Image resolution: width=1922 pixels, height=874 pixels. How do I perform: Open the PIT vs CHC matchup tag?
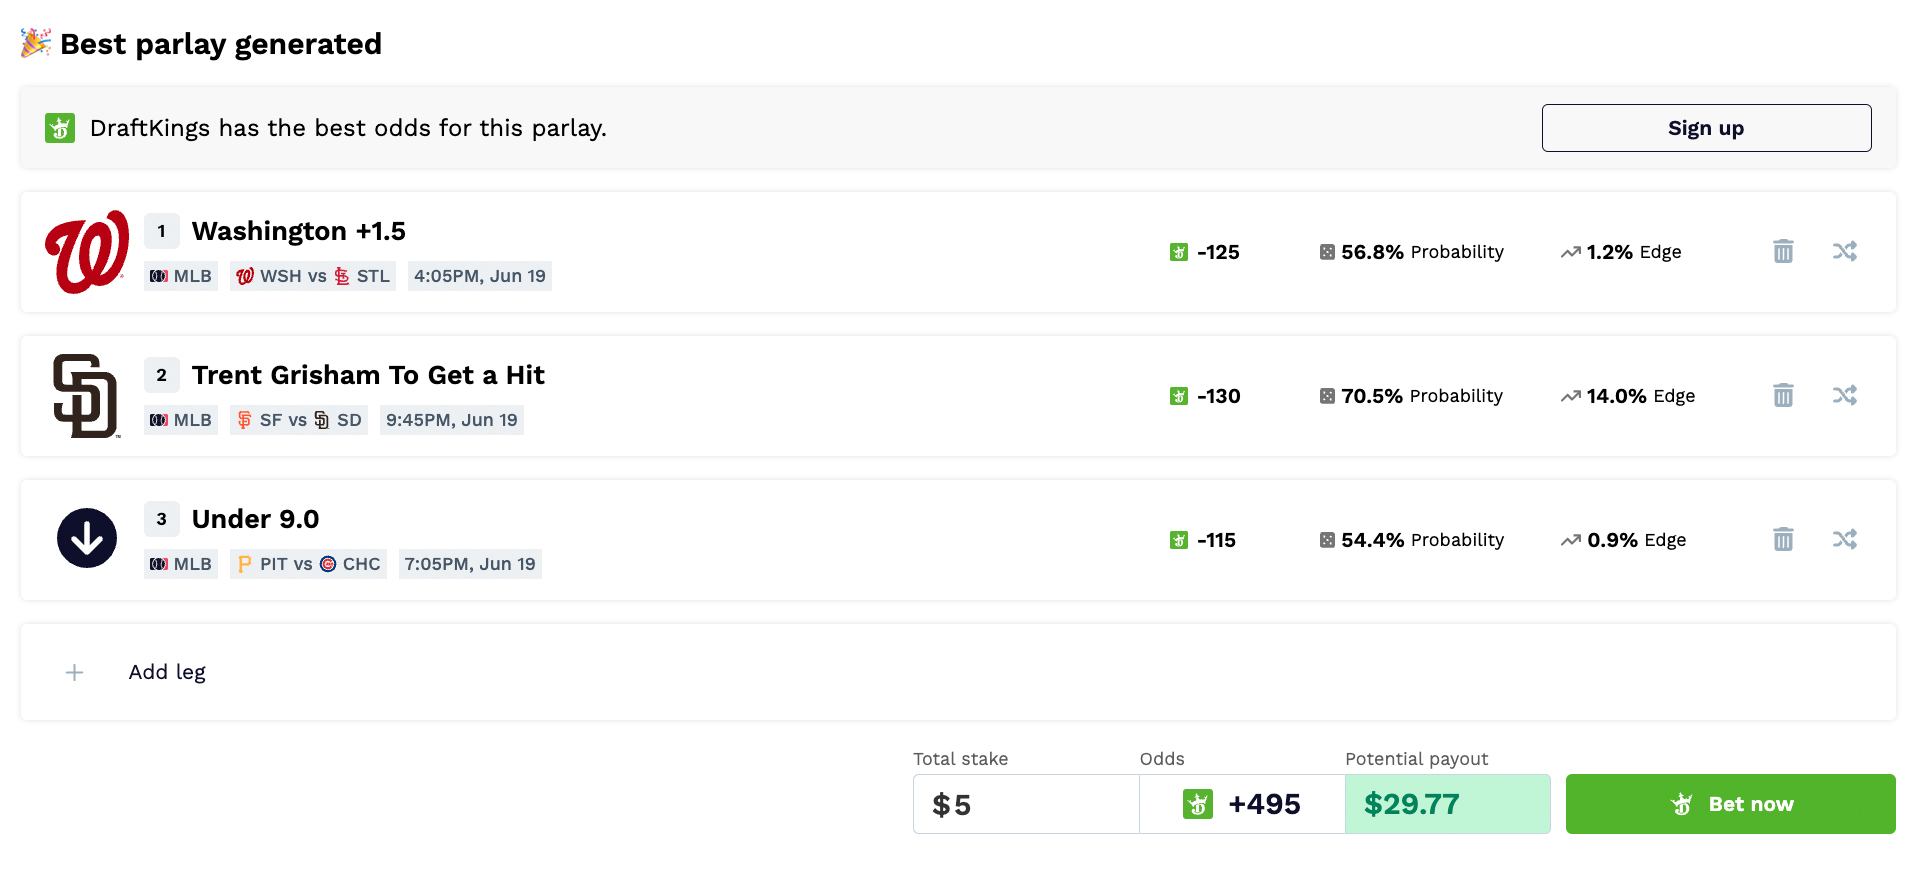click(308, 564)
